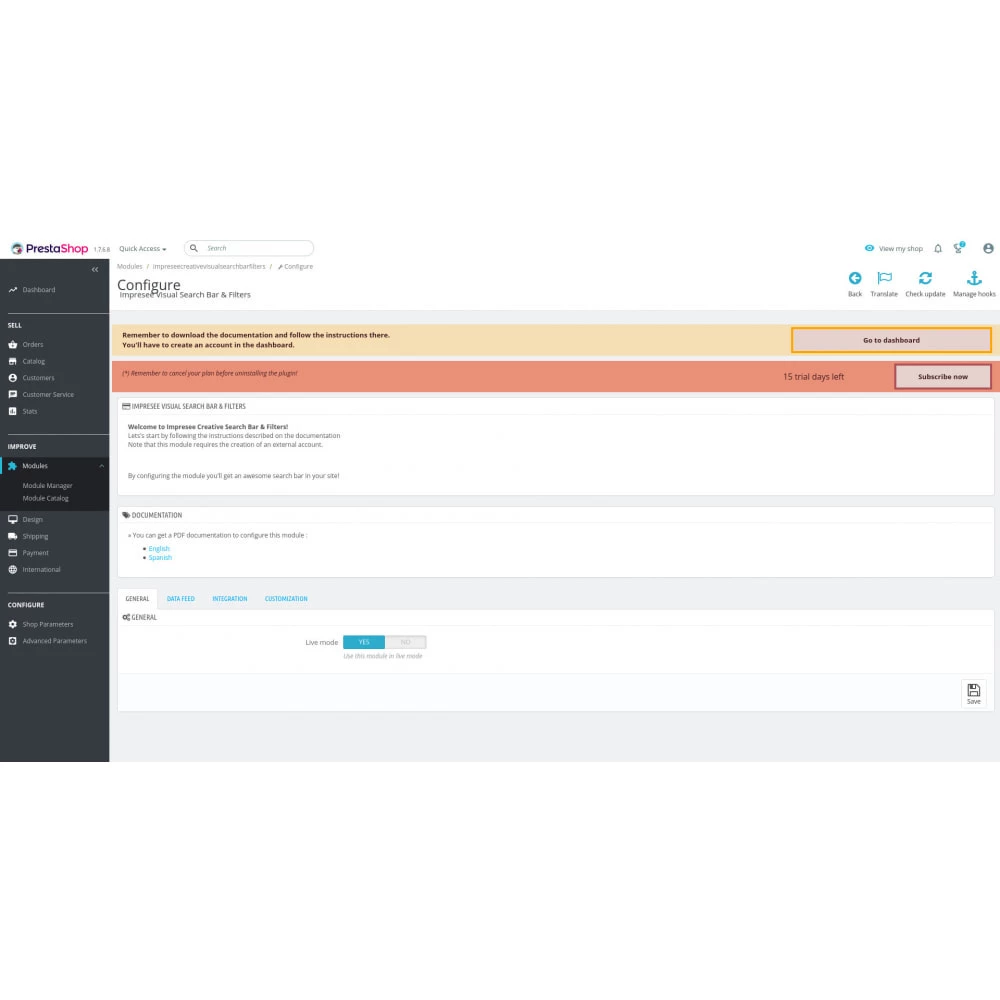Click the top Search field
Image resolution: width=1000 pixels, height=1000 pixels.
click(249, 248)
